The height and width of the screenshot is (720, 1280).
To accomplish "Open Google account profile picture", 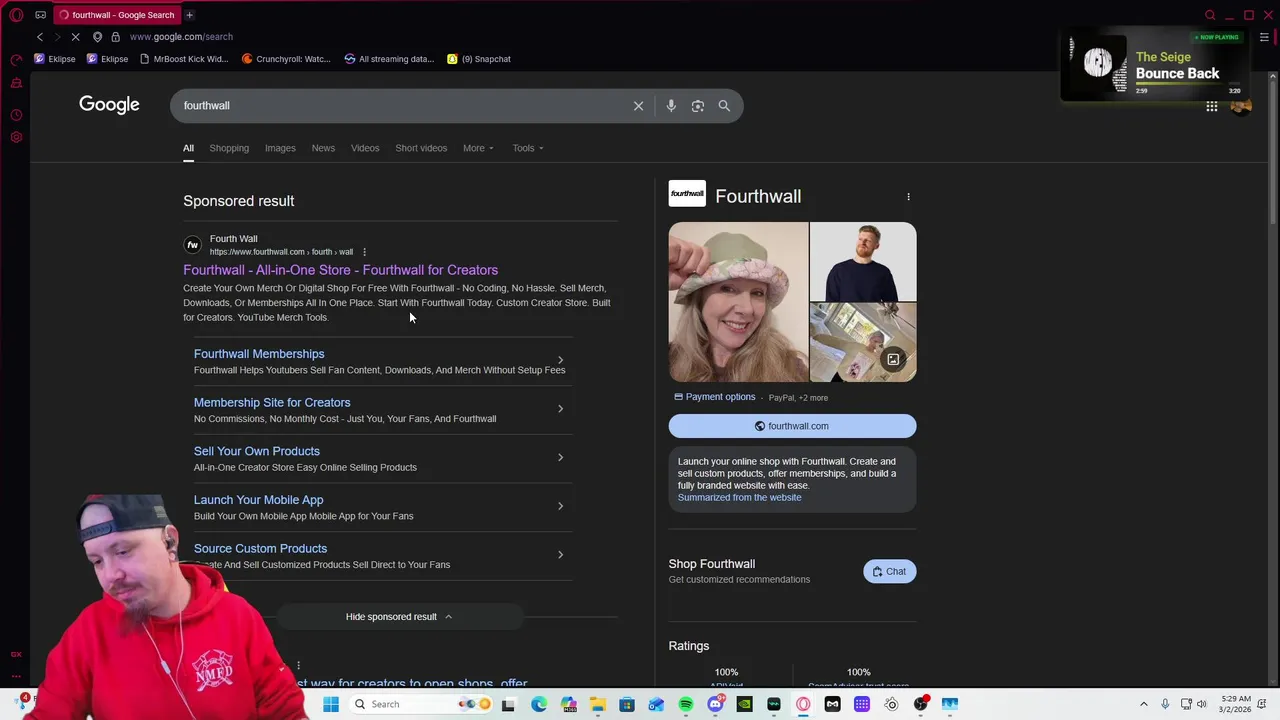I will [x=1241, y=106].
